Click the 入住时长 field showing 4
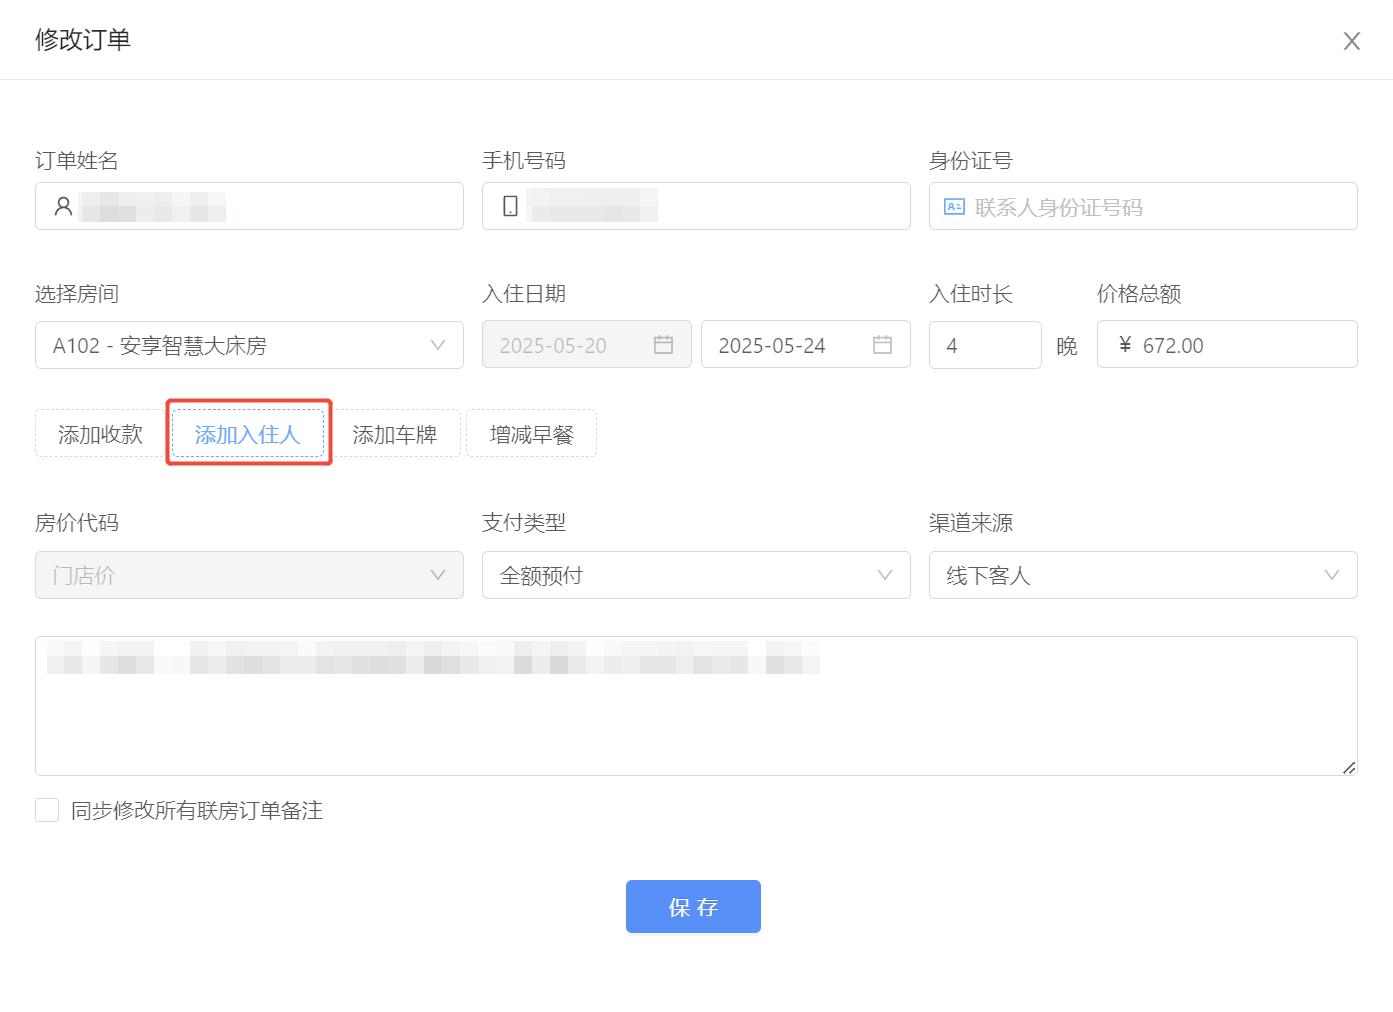Viewport: 1393px width, 1012px height. click(x=985, y=345)
